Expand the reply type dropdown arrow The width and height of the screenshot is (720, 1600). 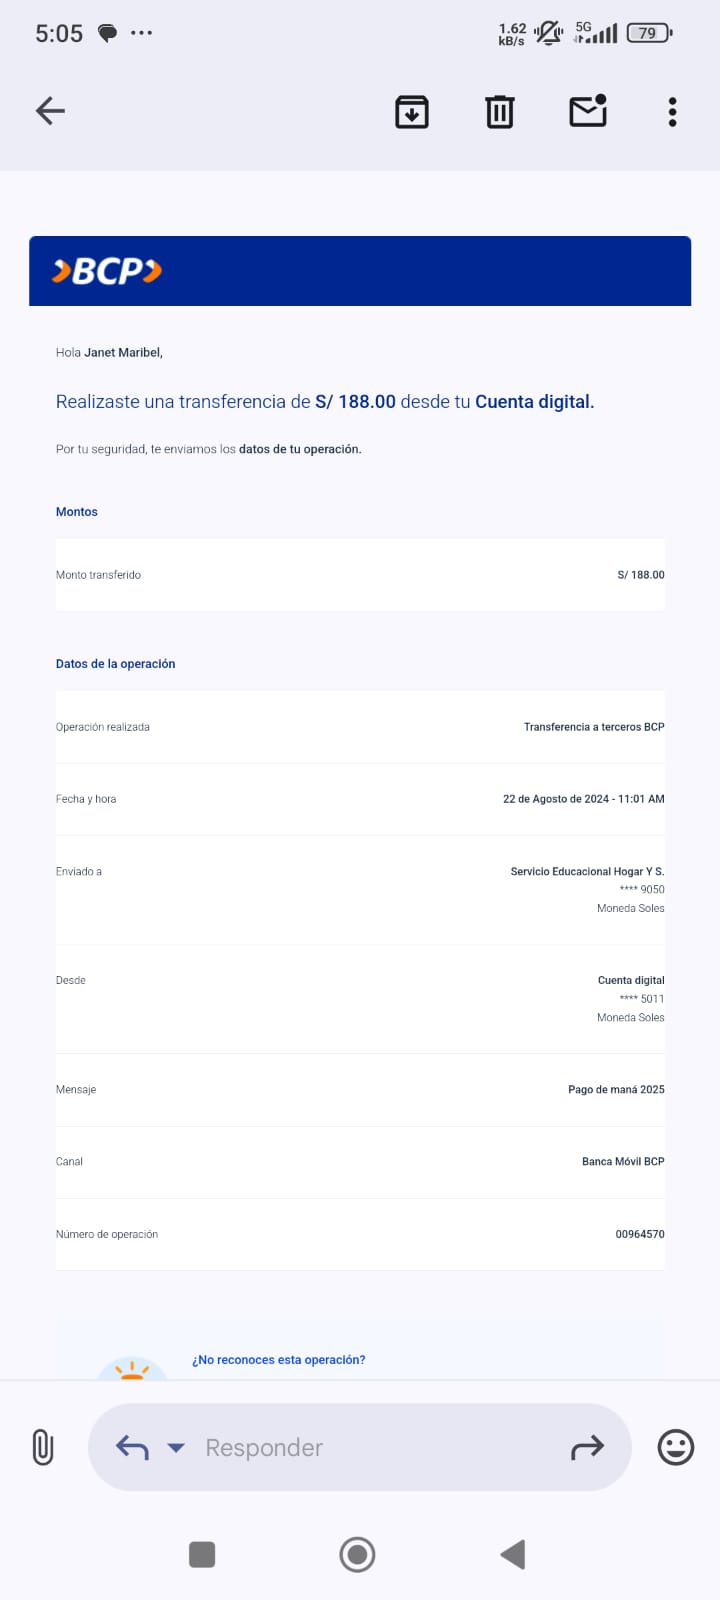[x=176, y=1447]
